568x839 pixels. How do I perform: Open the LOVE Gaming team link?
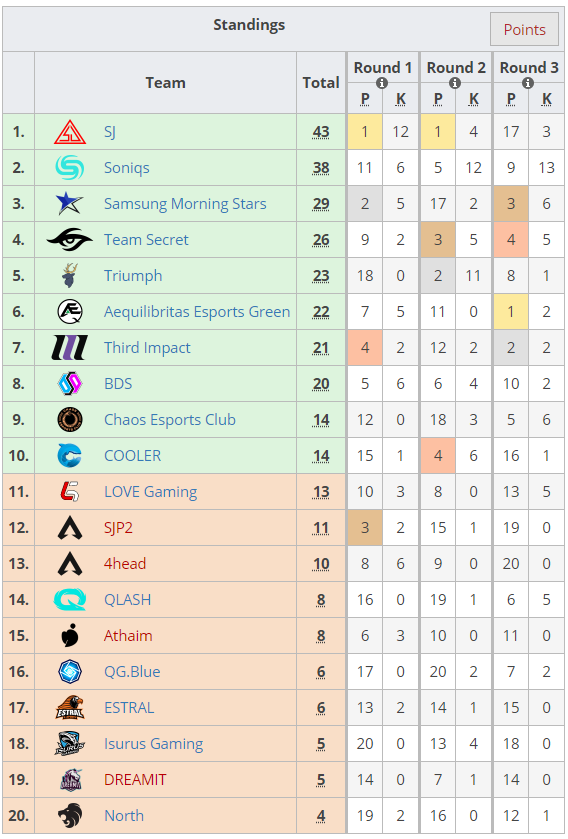point(150,492)
